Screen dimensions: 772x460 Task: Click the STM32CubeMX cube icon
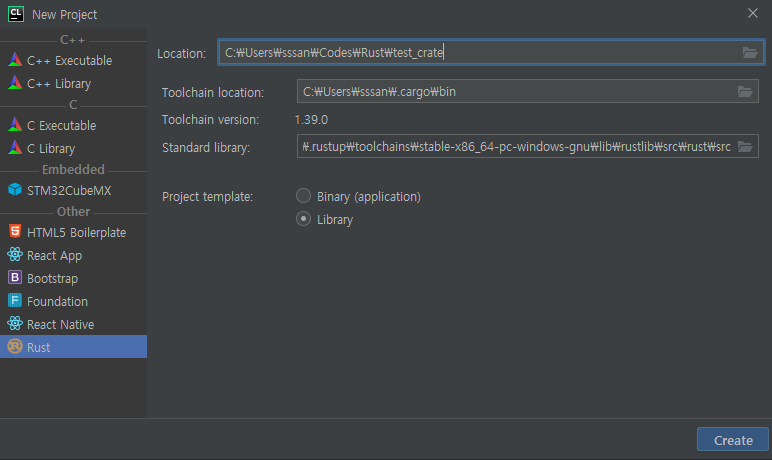tap(15, 190)
